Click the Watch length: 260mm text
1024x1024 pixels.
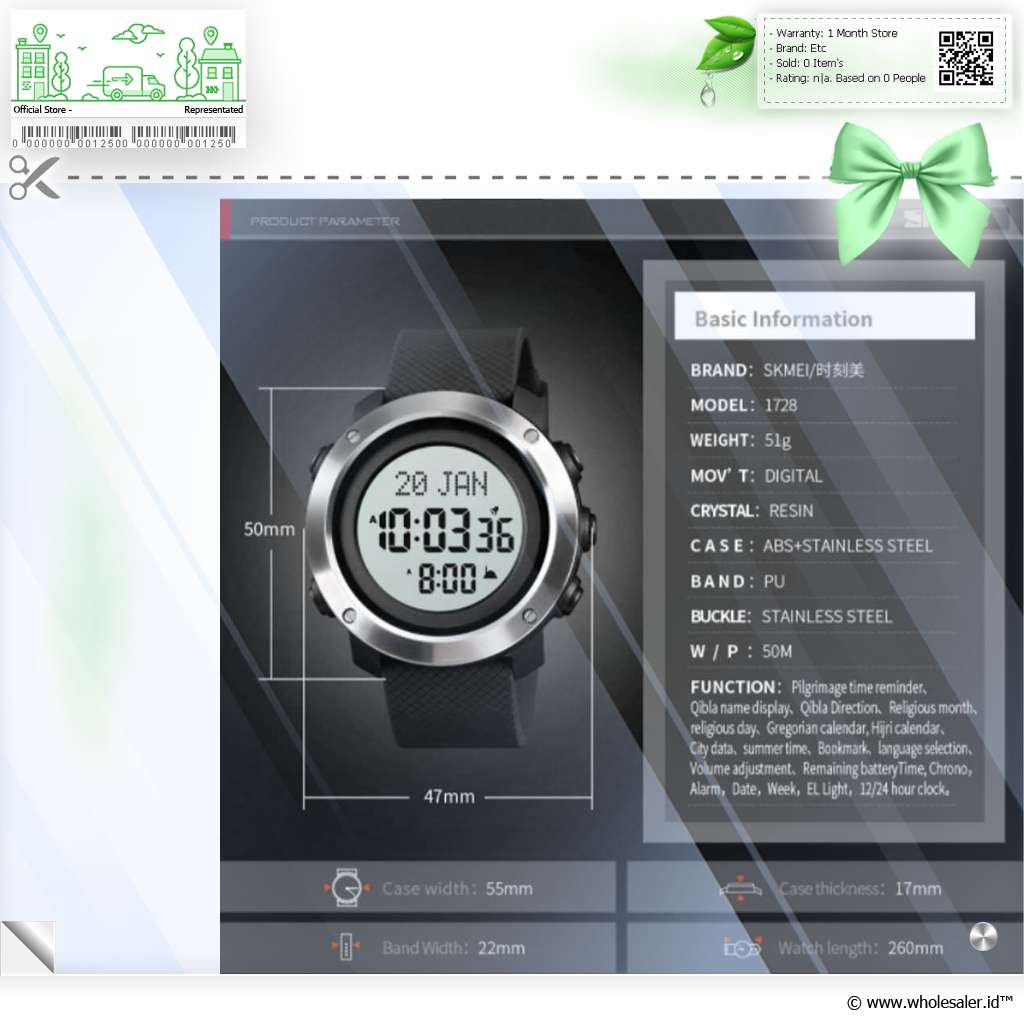[860, 948]
